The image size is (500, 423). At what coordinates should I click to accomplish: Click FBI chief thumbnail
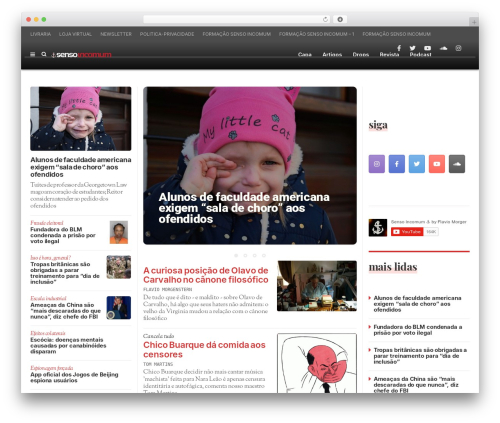pyautogui.click(x=119, y=307)
